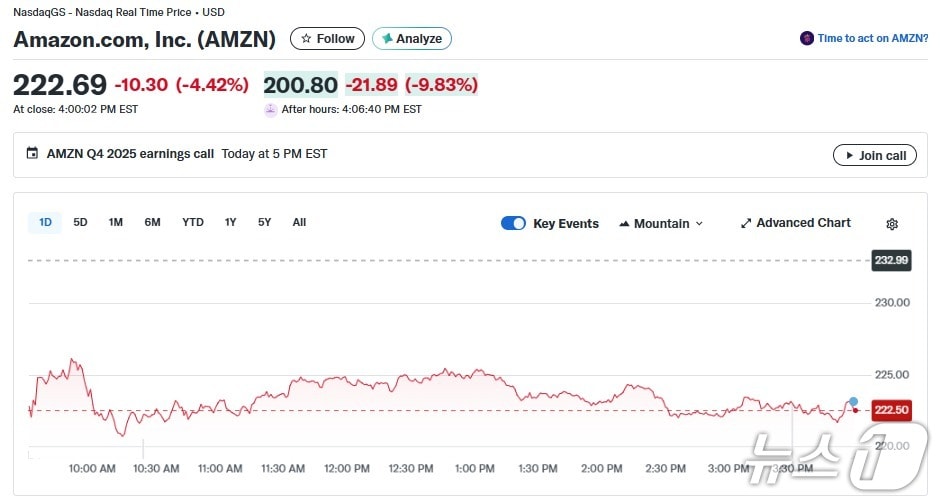Select the 5D time range tab
942x504 pixels.
(81, 223)
